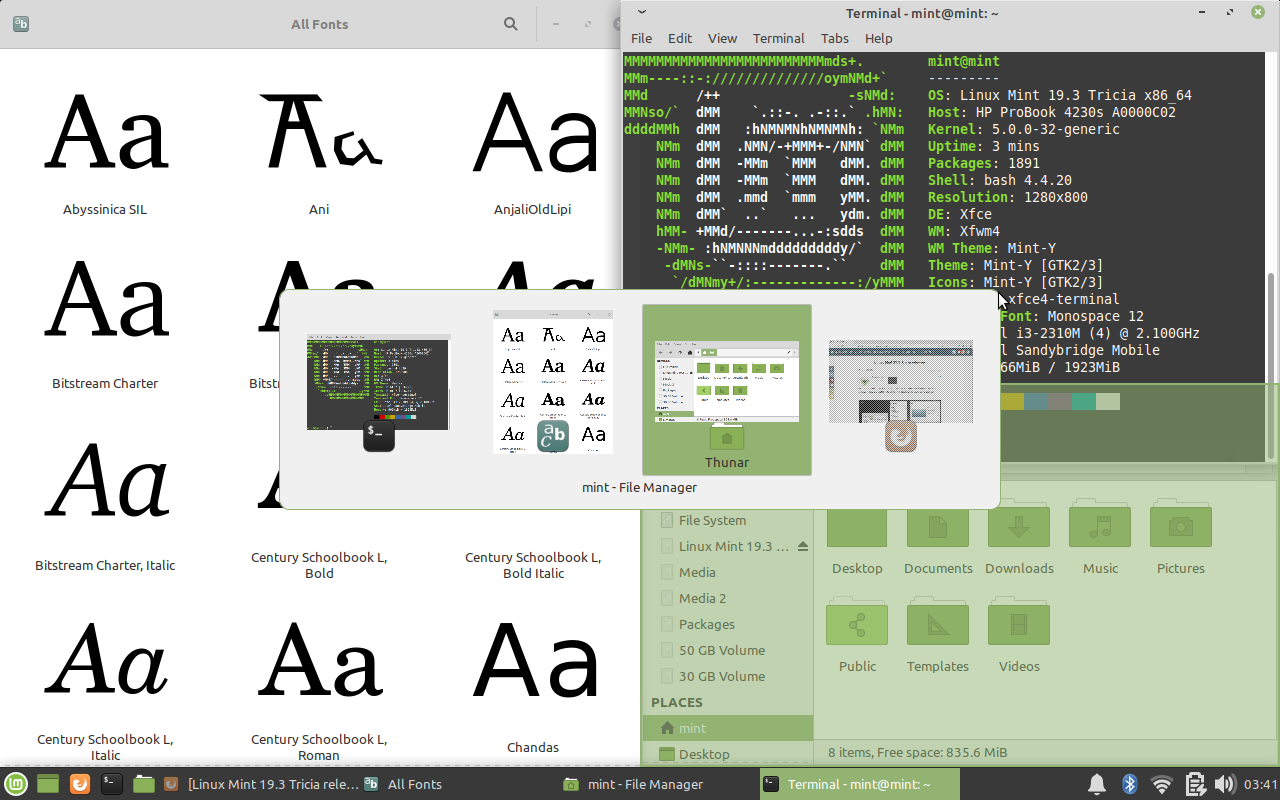The image size is (1280, 800).
Task: Open the Terminal menu in the Terminal menubar
Action: click(779, 38)
